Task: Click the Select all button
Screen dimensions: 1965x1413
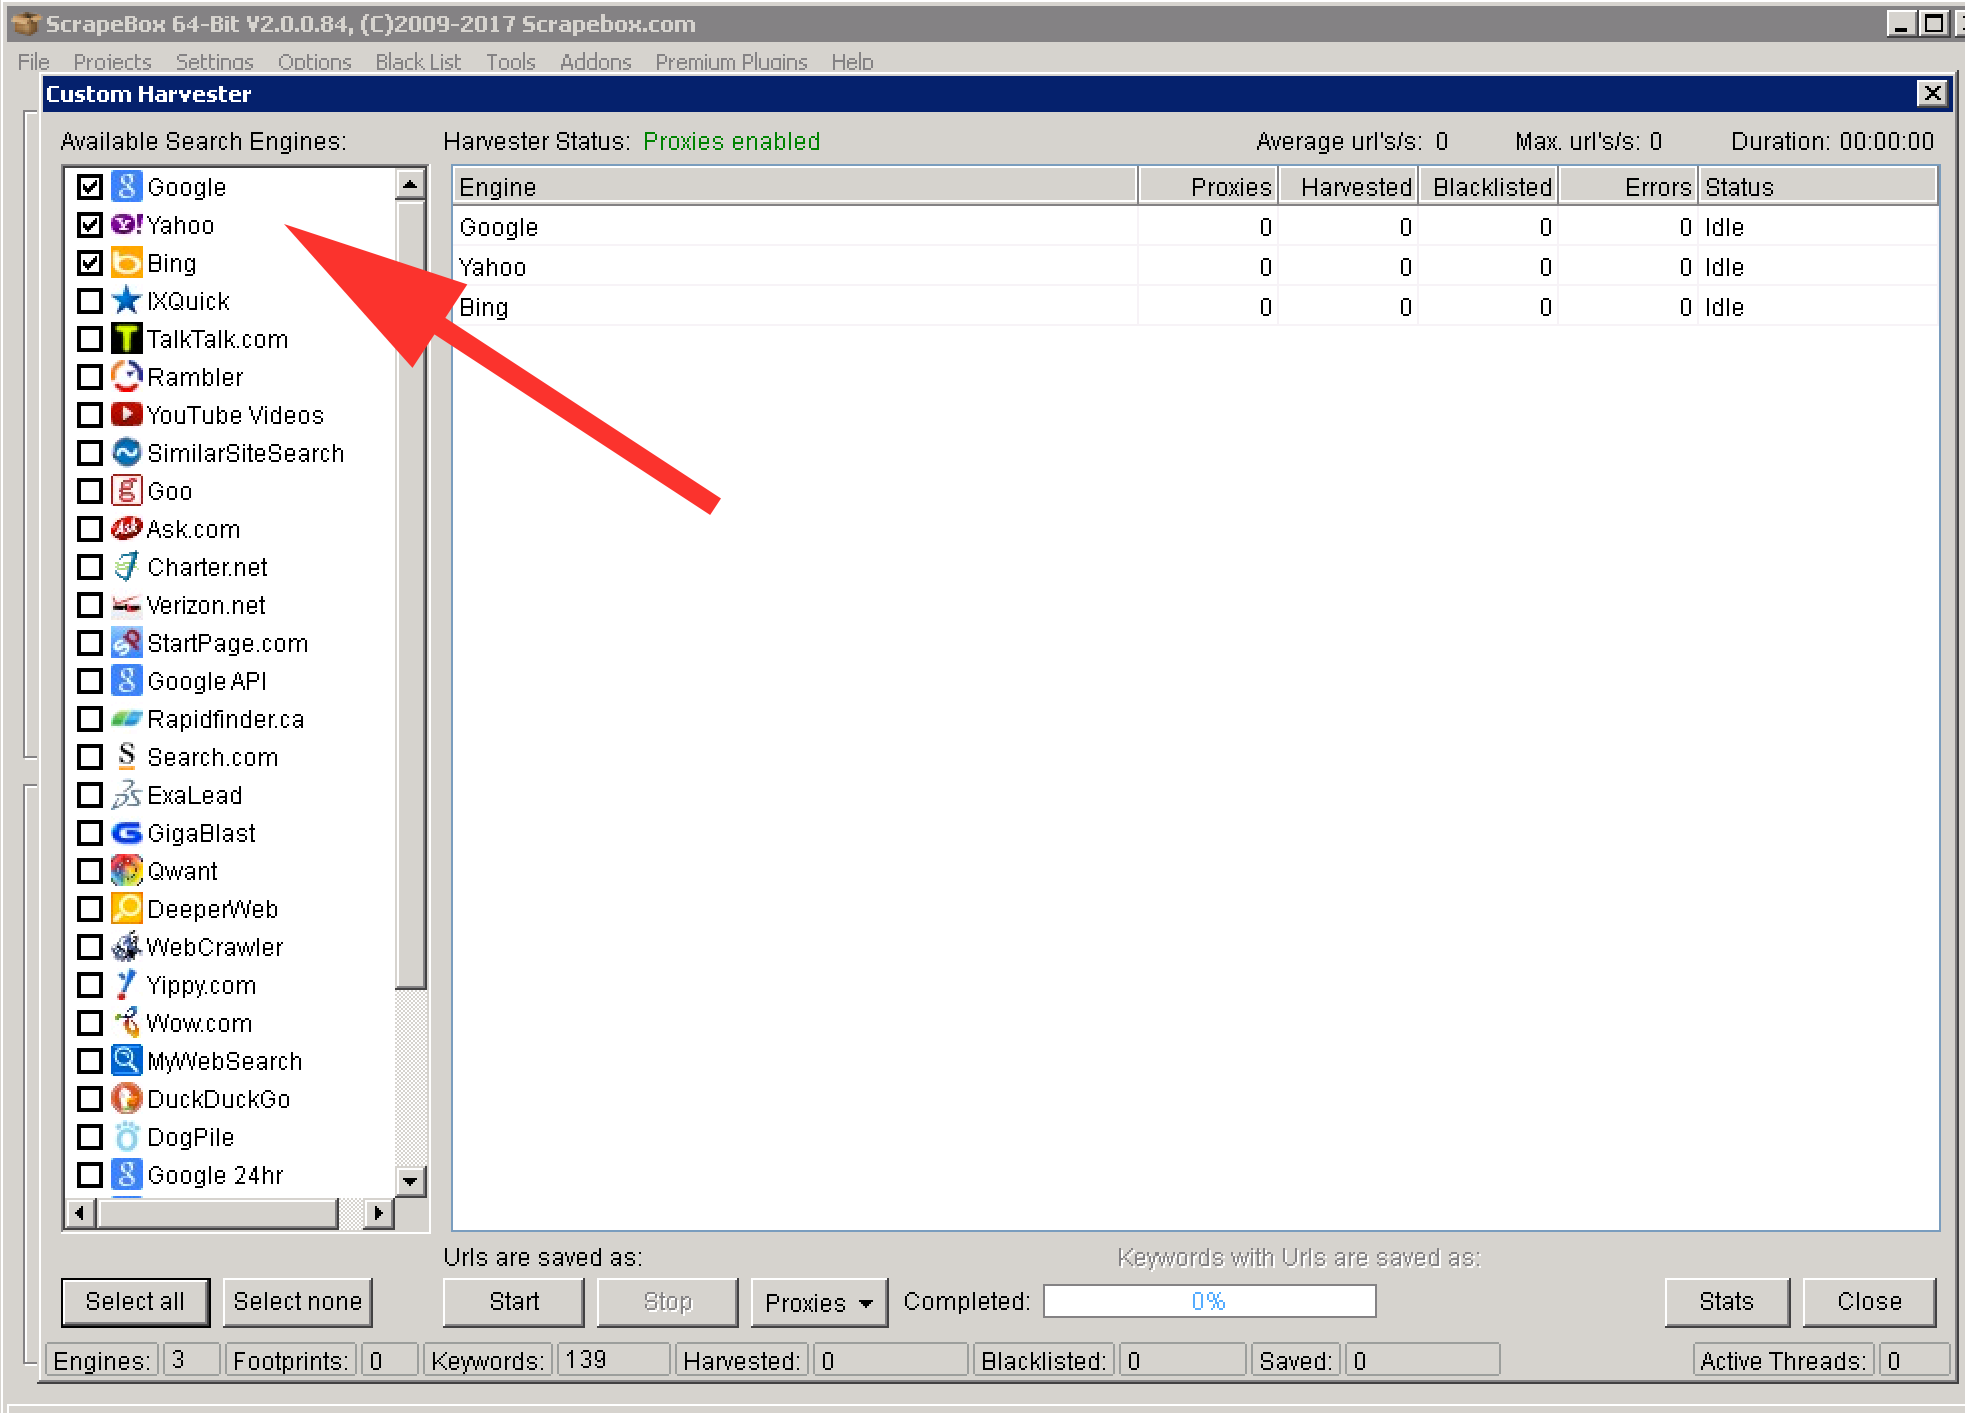Action: tap(135, 1302)
